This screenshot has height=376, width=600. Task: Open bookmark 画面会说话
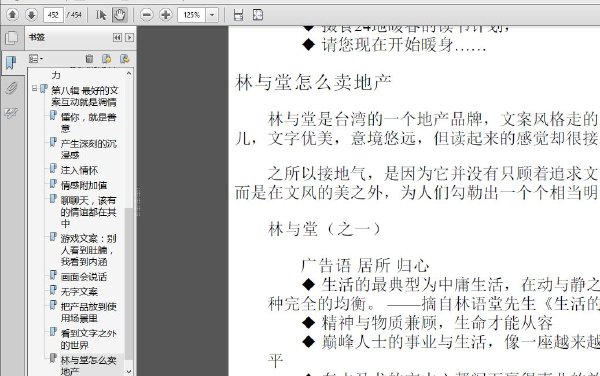[84, 277]
